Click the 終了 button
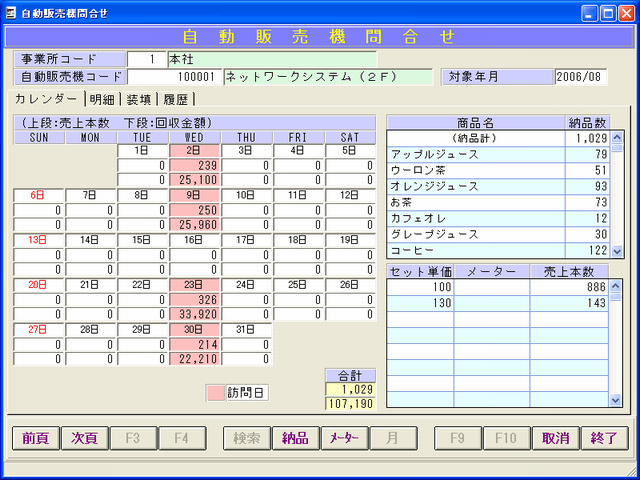 tap(604, 438)
